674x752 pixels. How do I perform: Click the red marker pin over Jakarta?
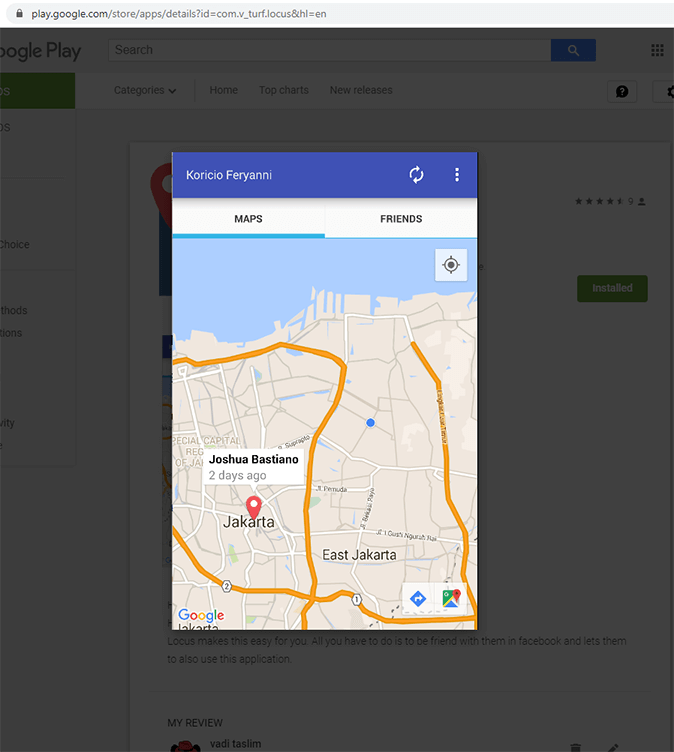[x=254, y=508]
